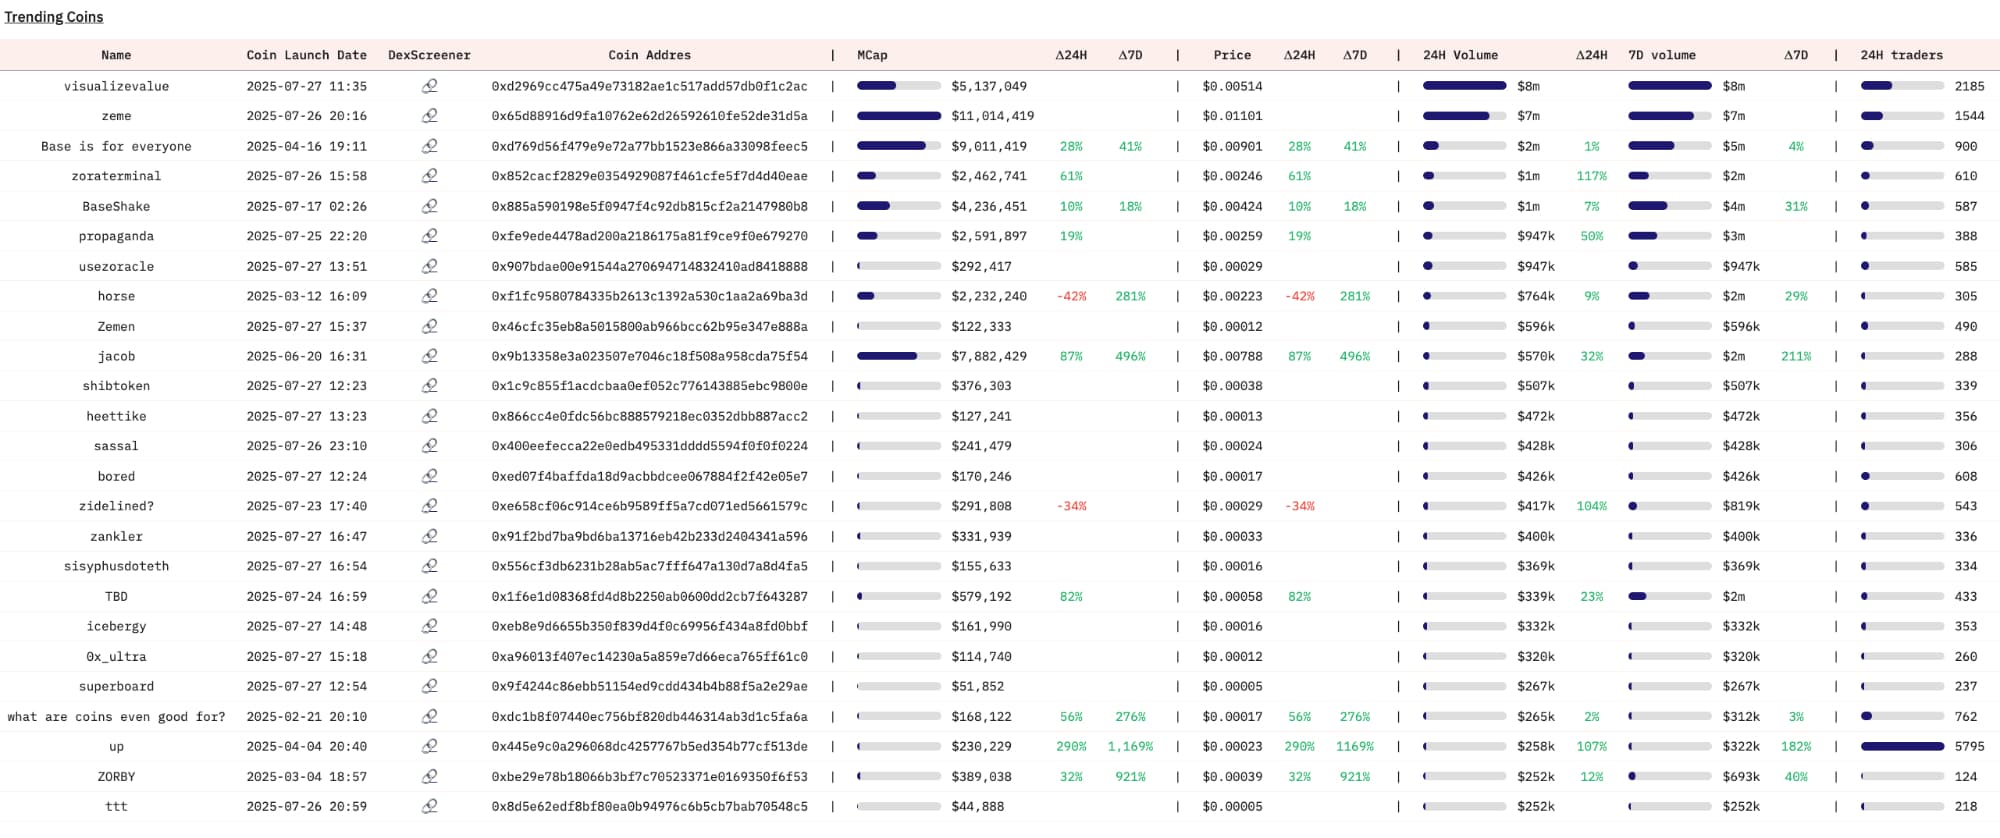This screenshot has height=838, width=2000.
Task: Select the Coin Launch Date column header
Action: 306,55
